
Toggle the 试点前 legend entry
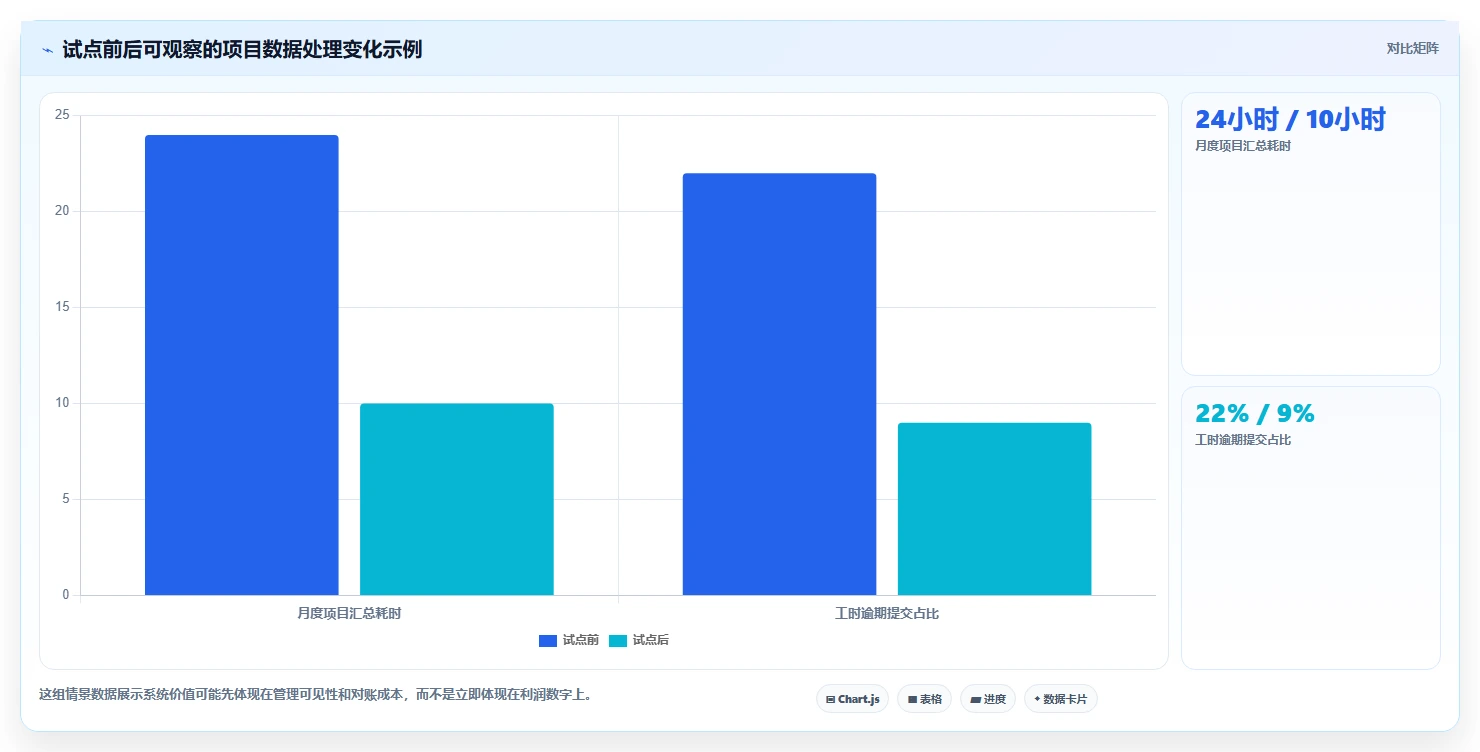569,640
